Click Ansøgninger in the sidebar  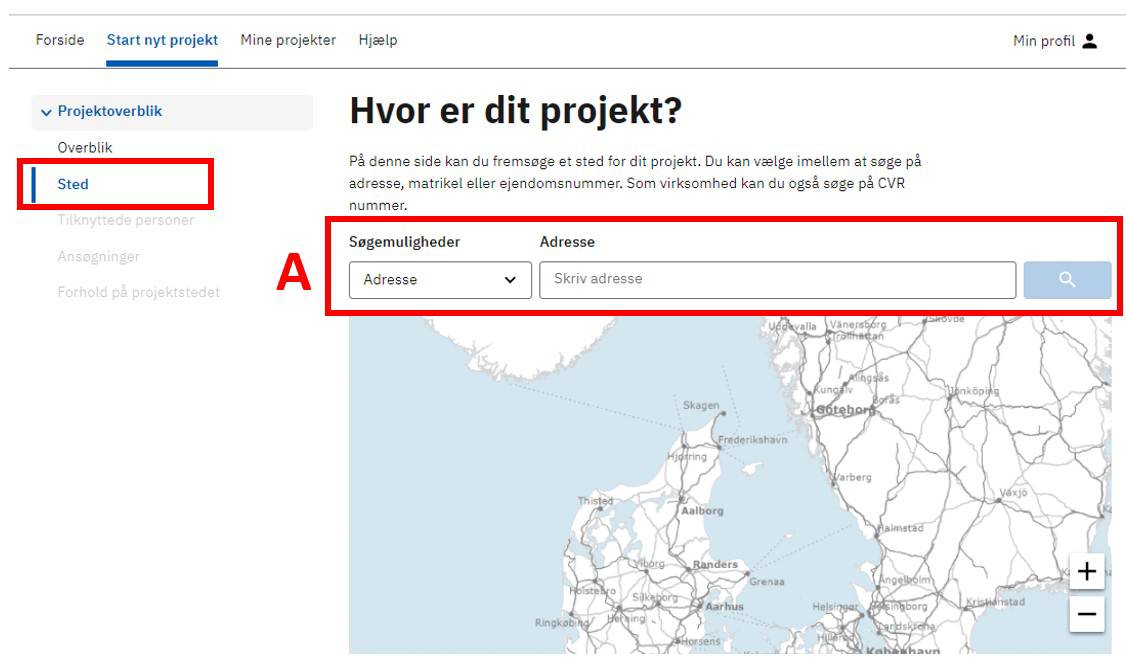tap(98, 256)
